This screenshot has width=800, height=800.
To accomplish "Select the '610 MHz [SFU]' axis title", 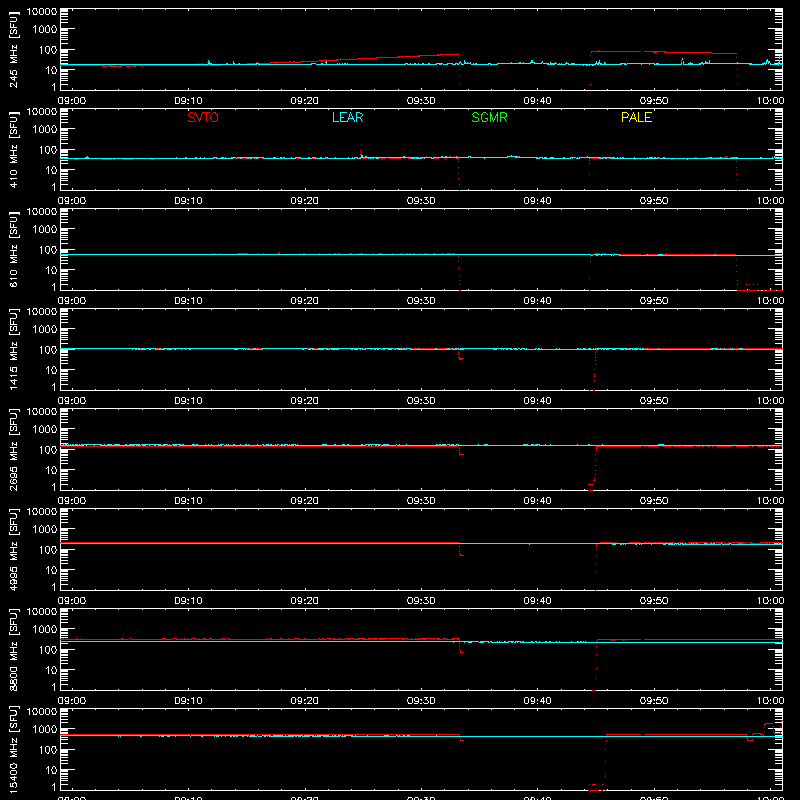I will pos(14,249).
